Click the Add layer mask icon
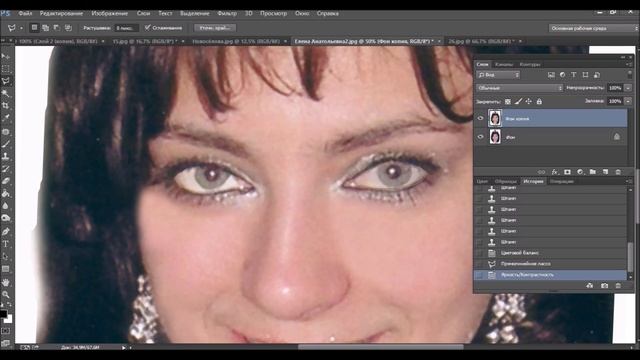Image resolution: width=640 pixels, height=360 pixels. click(567, 172)
